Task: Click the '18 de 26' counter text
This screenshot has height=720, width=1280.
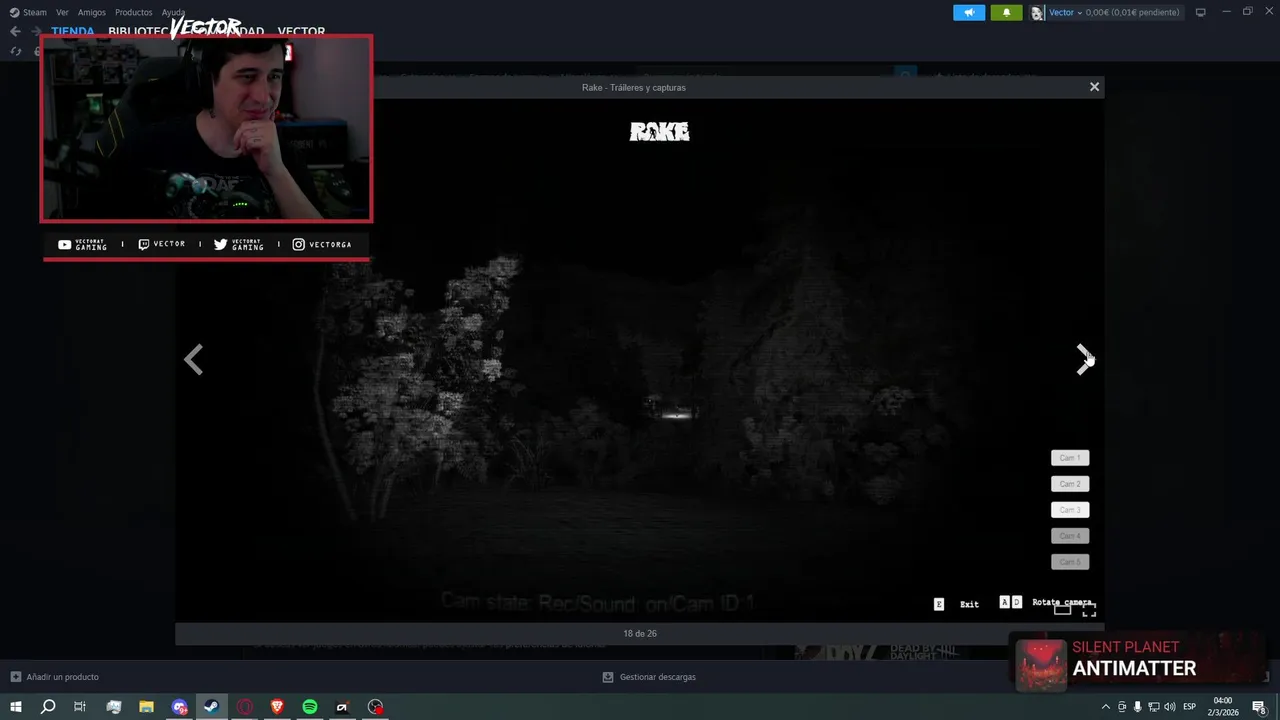Action: click(x=640, y=633)
